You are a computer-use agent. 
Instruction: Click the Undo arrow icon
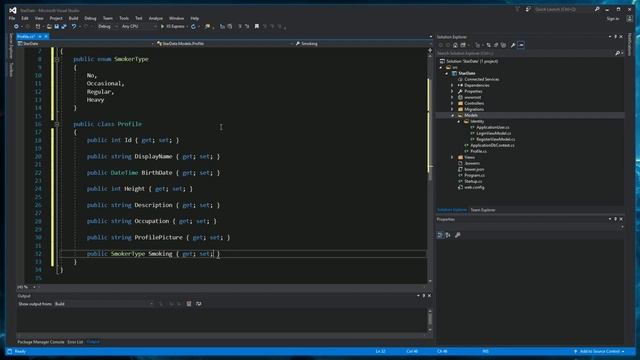(74, 27)
